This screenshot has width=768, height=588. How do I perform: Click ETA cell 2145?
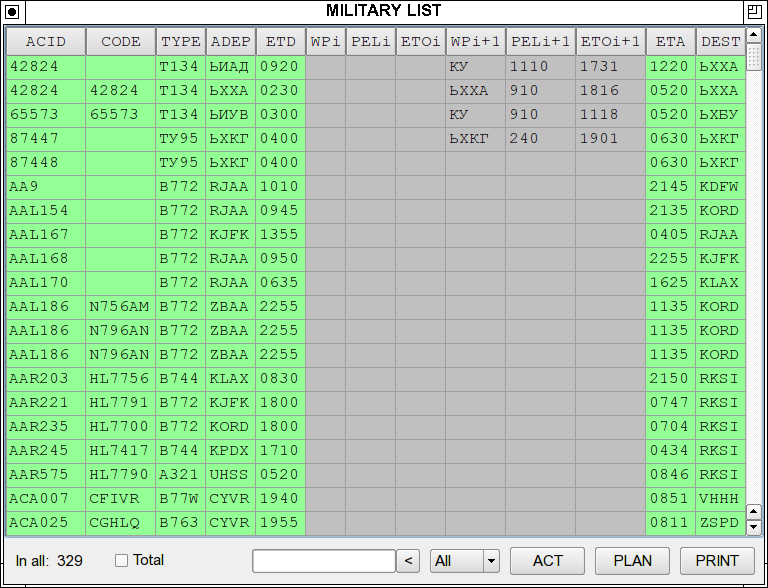coord(671,187)
